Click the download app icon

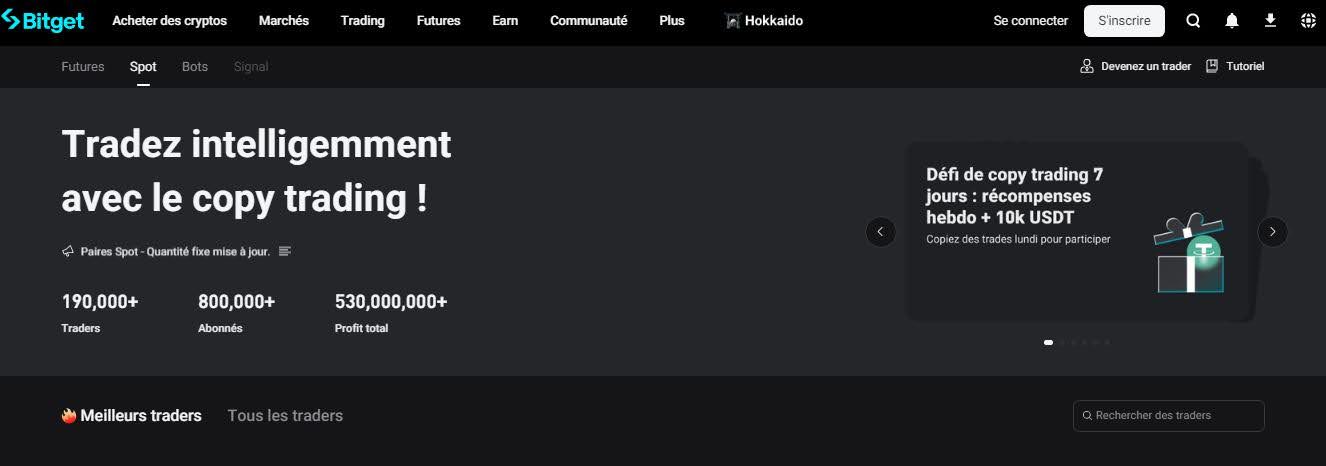tap(1270, 21)
